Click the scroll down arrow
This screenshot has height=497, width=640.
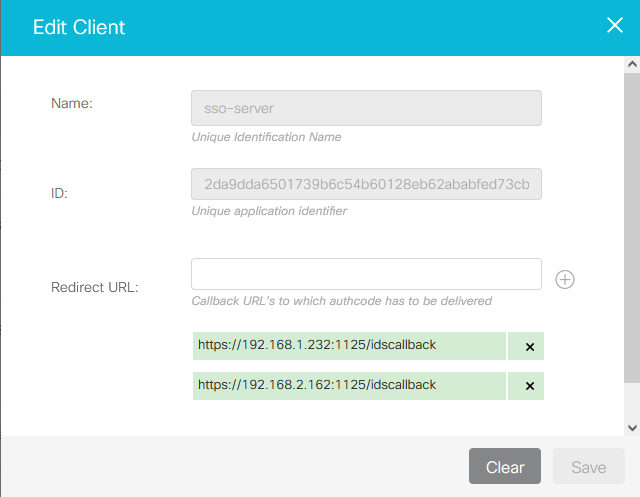(631, 427)
